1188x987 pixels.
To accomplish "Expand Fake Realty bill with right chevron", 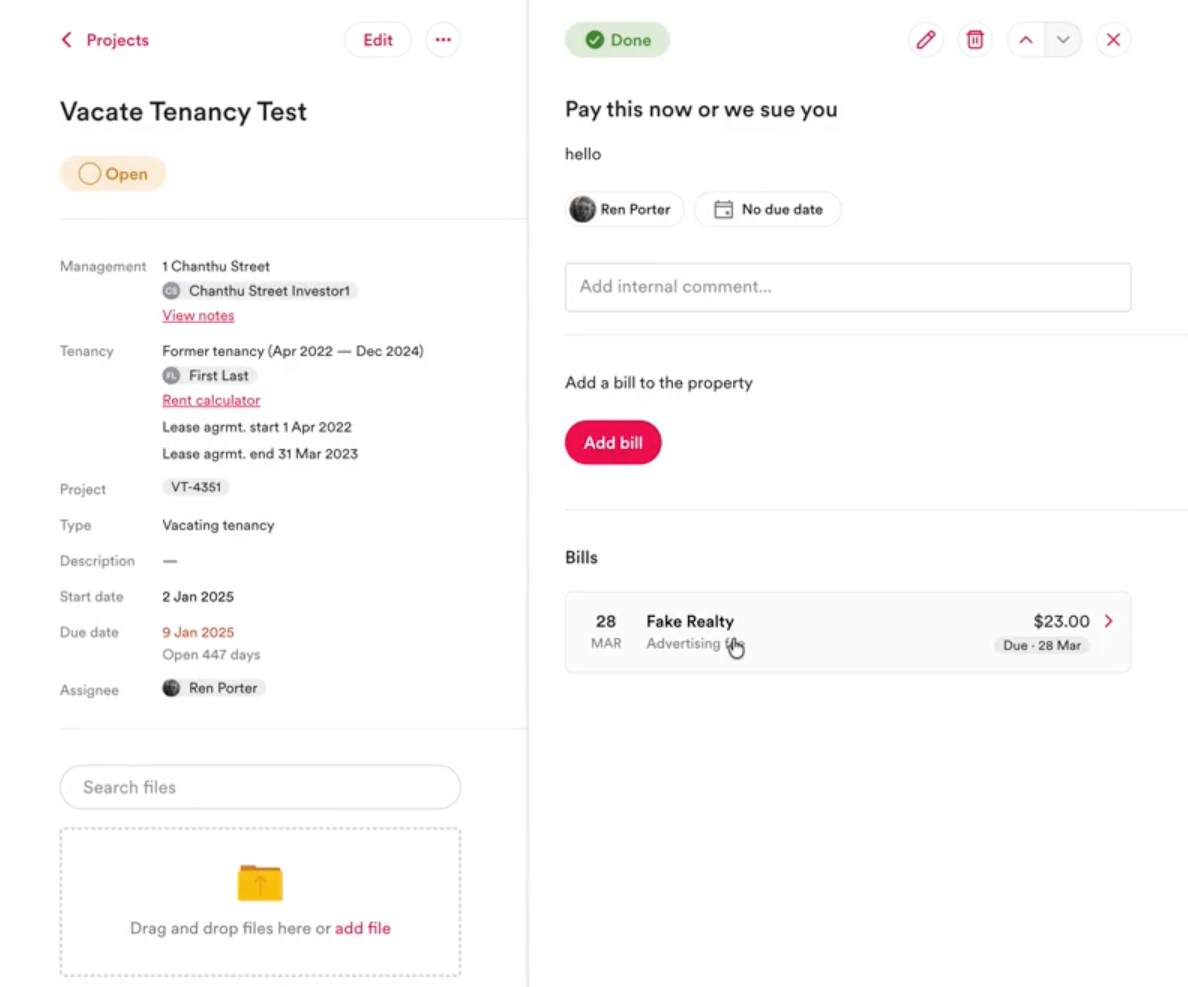I will click(1109, 621).
